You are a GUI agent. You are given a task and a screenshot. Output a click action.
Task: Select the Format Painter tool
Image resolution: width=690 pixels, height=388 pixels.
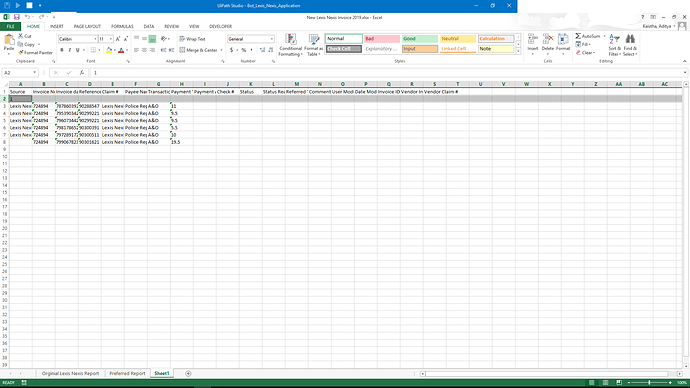click(x=35, y=52)
